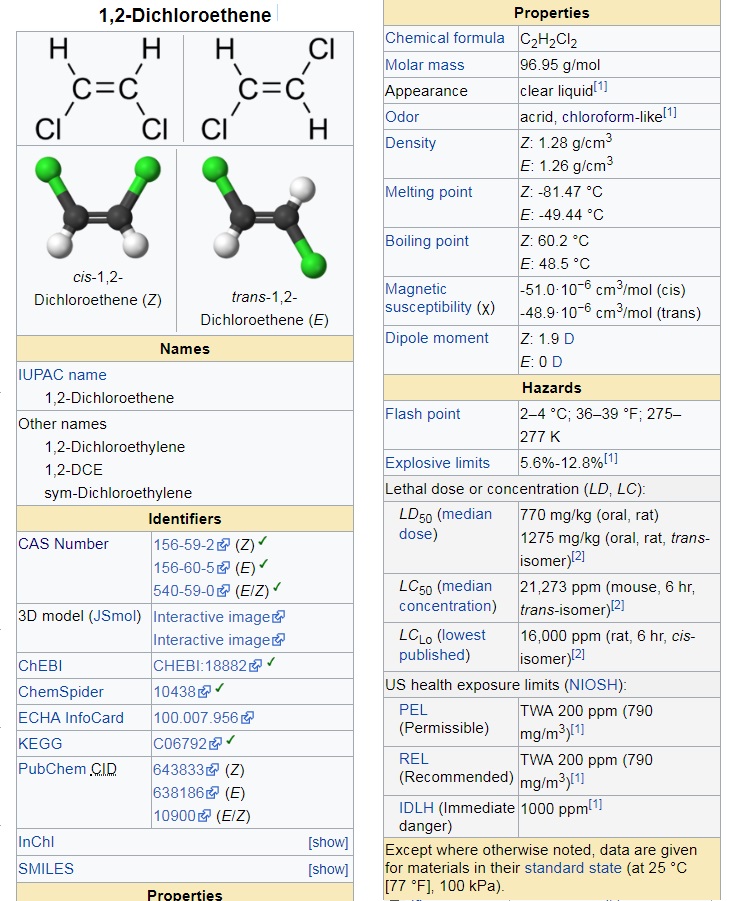Open PubChem CID 10900 link
This screenshot has height=901, width=731.
point(182,815)
